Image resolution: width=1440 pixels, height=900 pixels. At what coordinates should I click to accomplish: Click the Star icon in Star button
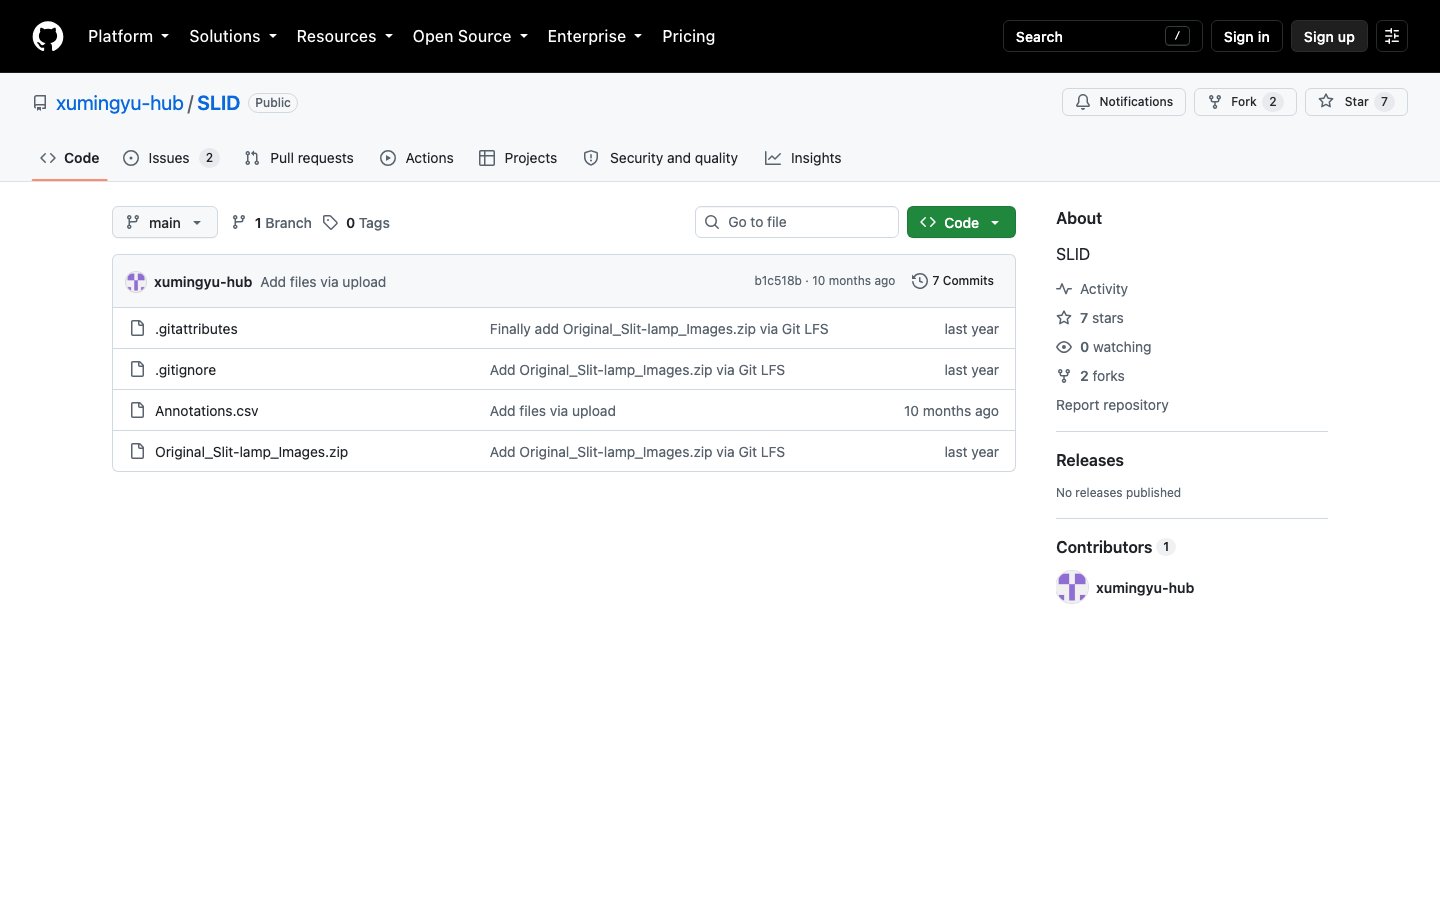(1326, 102)
